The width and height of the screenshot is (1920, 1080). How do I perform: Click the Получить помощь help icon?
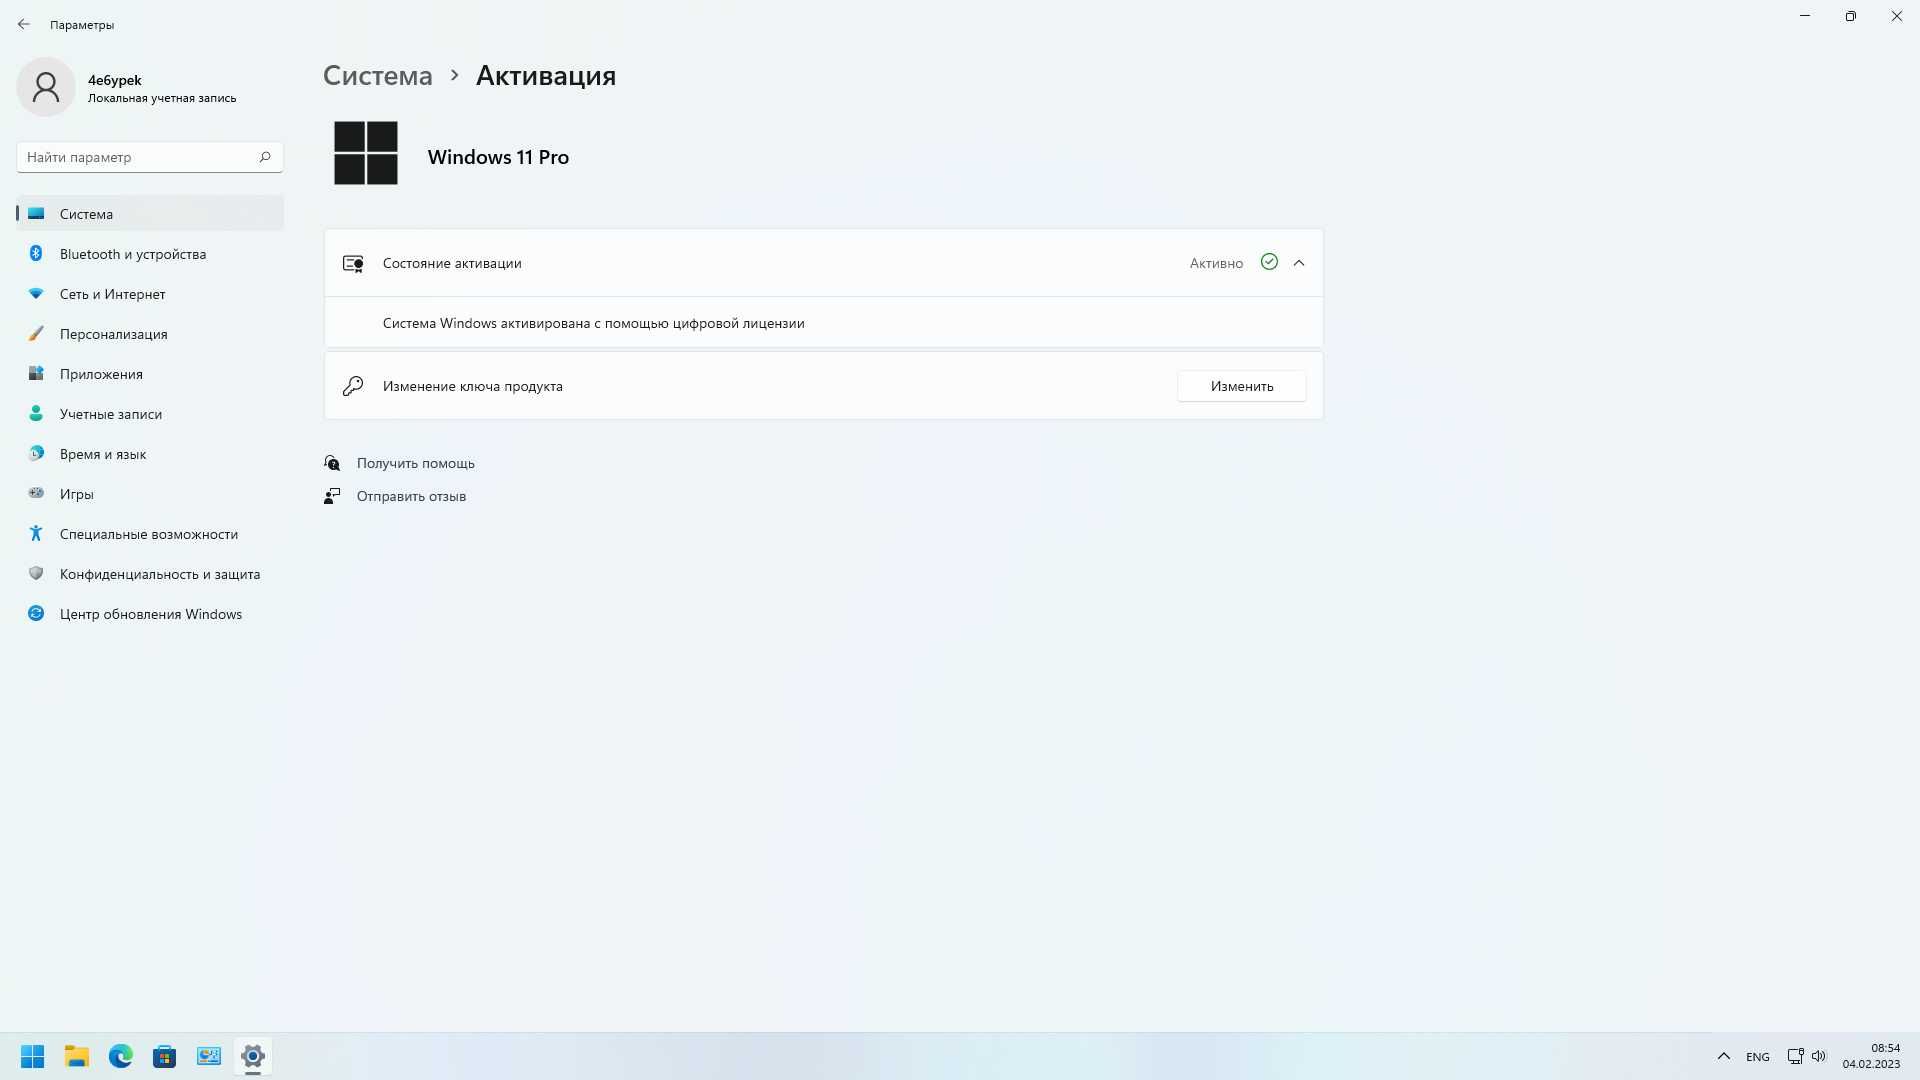(x=332, y=463)
